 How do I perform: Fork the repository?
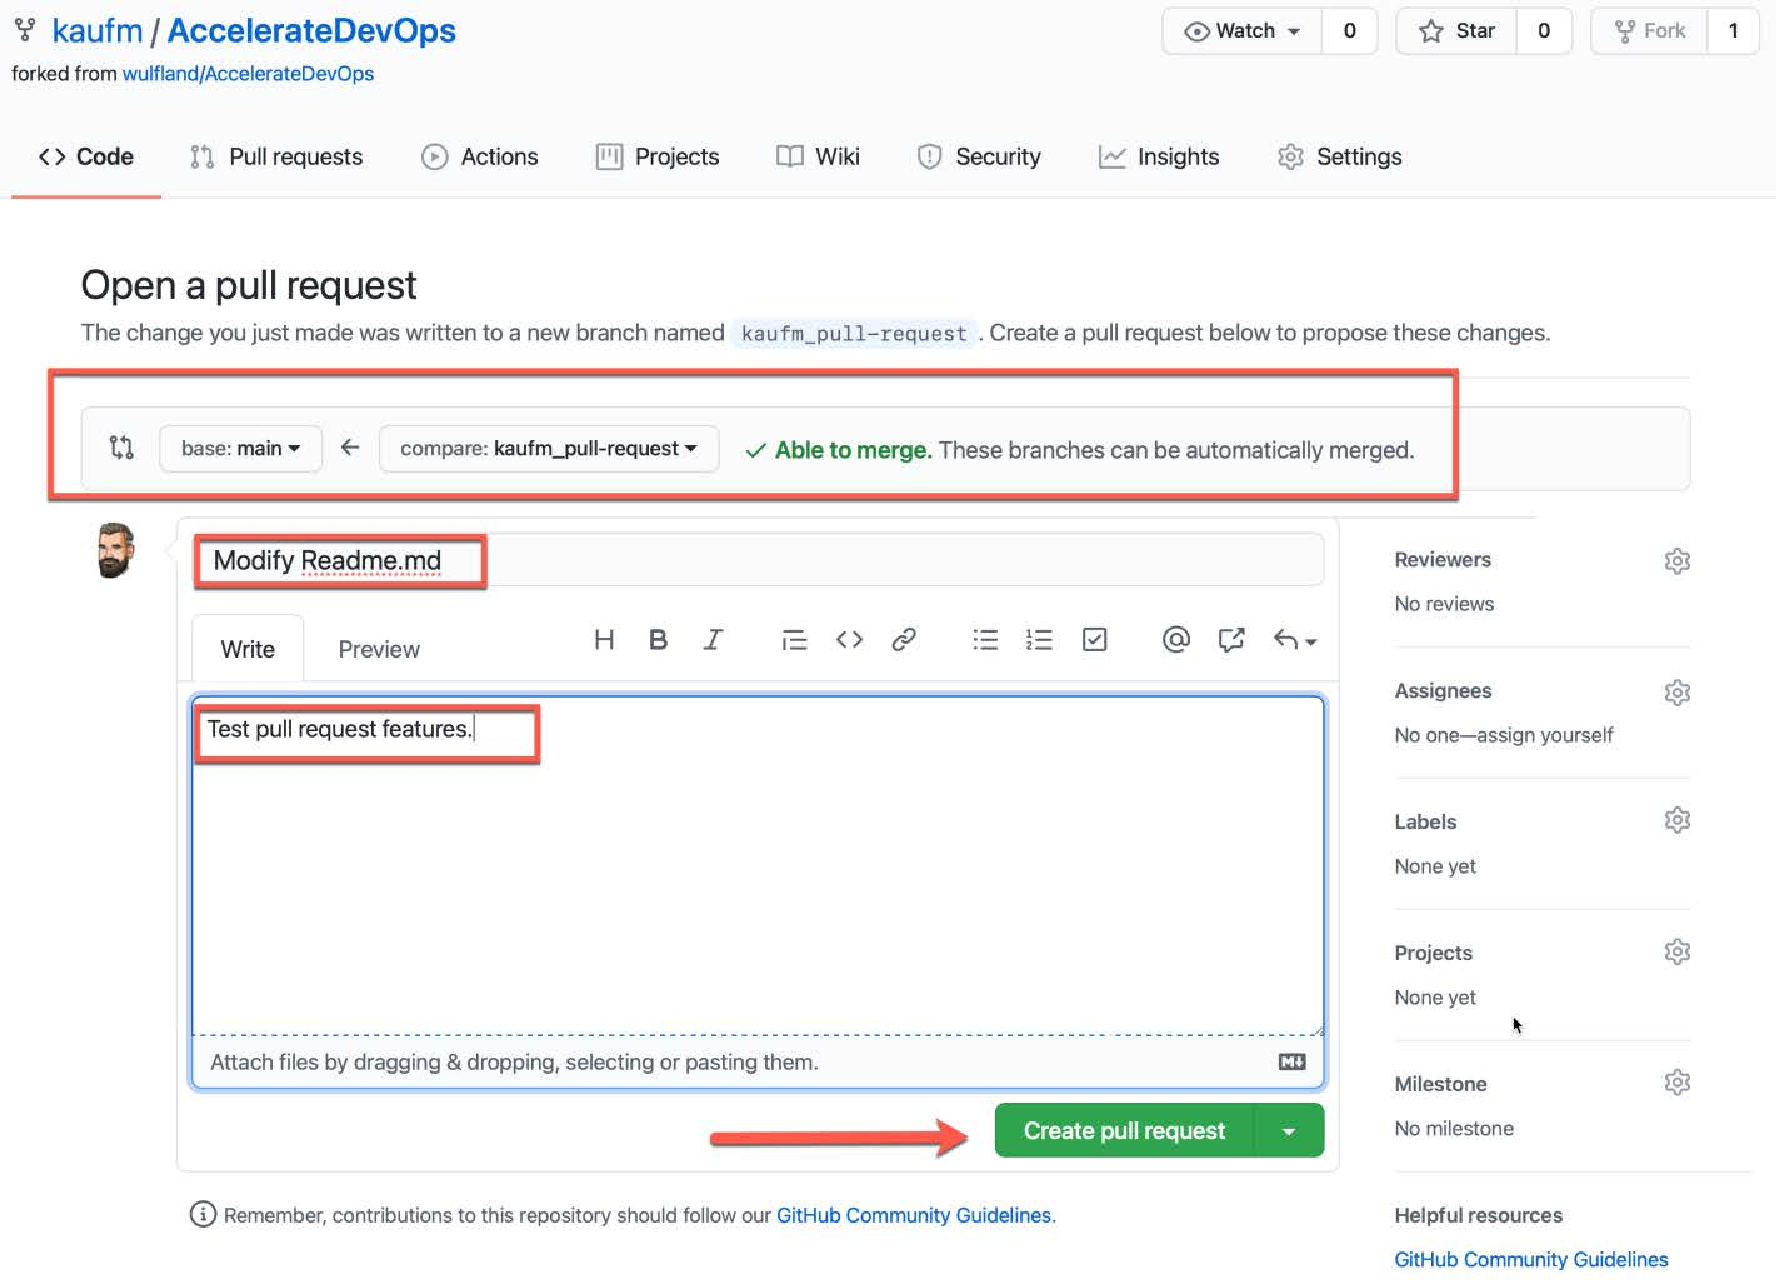click(1649, 31)
